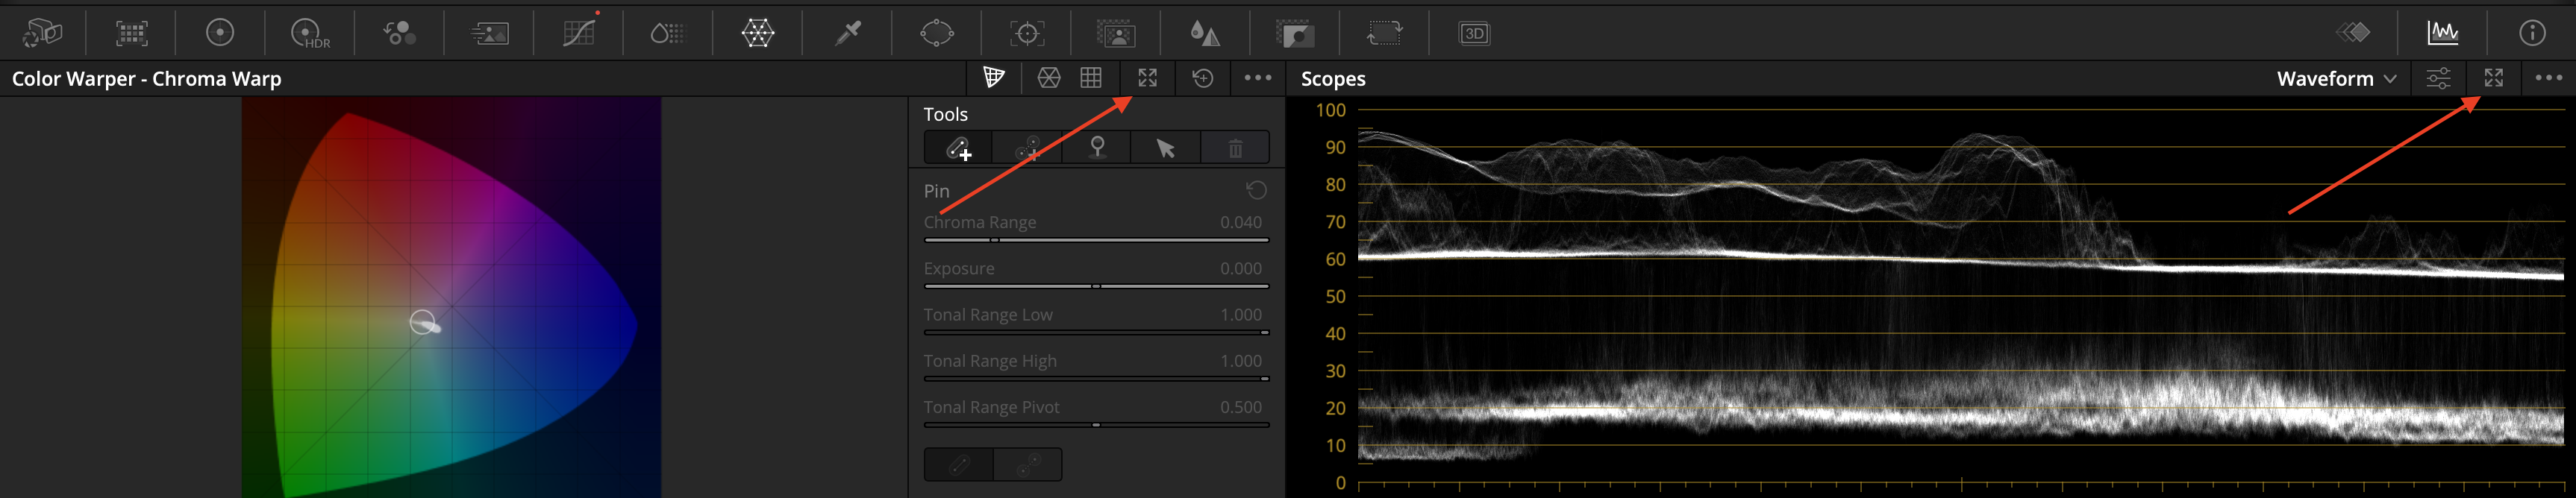The height and width of the screenshot is (498, 2576).
Task: Click the Tonal Range Low value
Action: coord(1240,314)
